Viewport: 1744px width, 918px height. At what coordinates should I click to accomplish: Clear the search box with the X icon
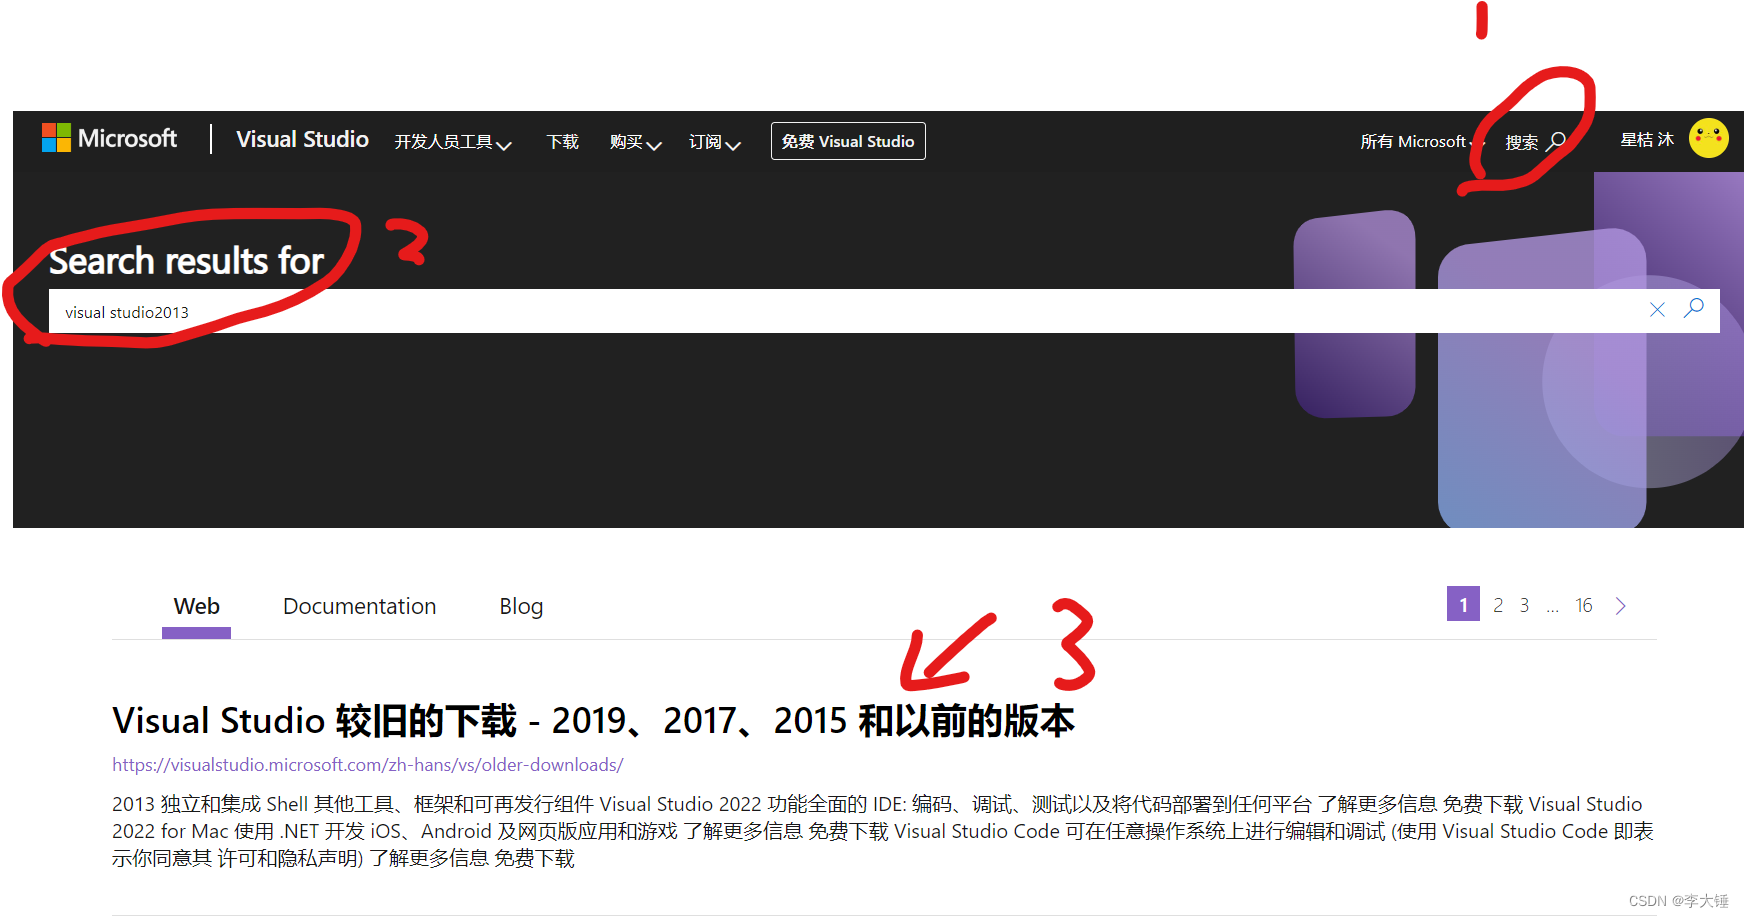[1658, 310]
